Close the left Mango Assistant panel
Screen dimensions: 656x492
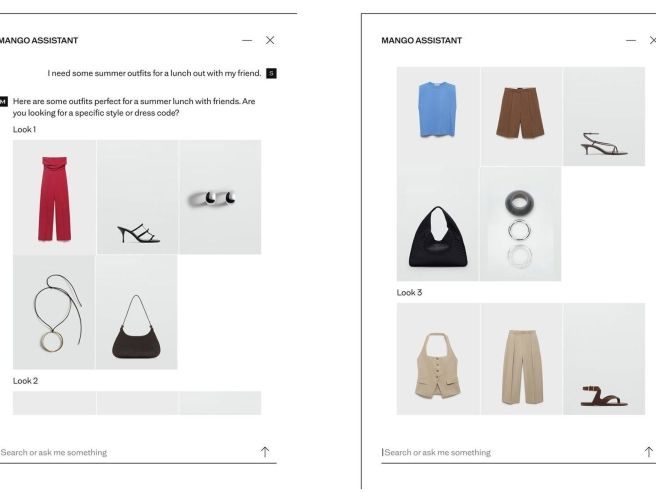[x=270, y=40]
